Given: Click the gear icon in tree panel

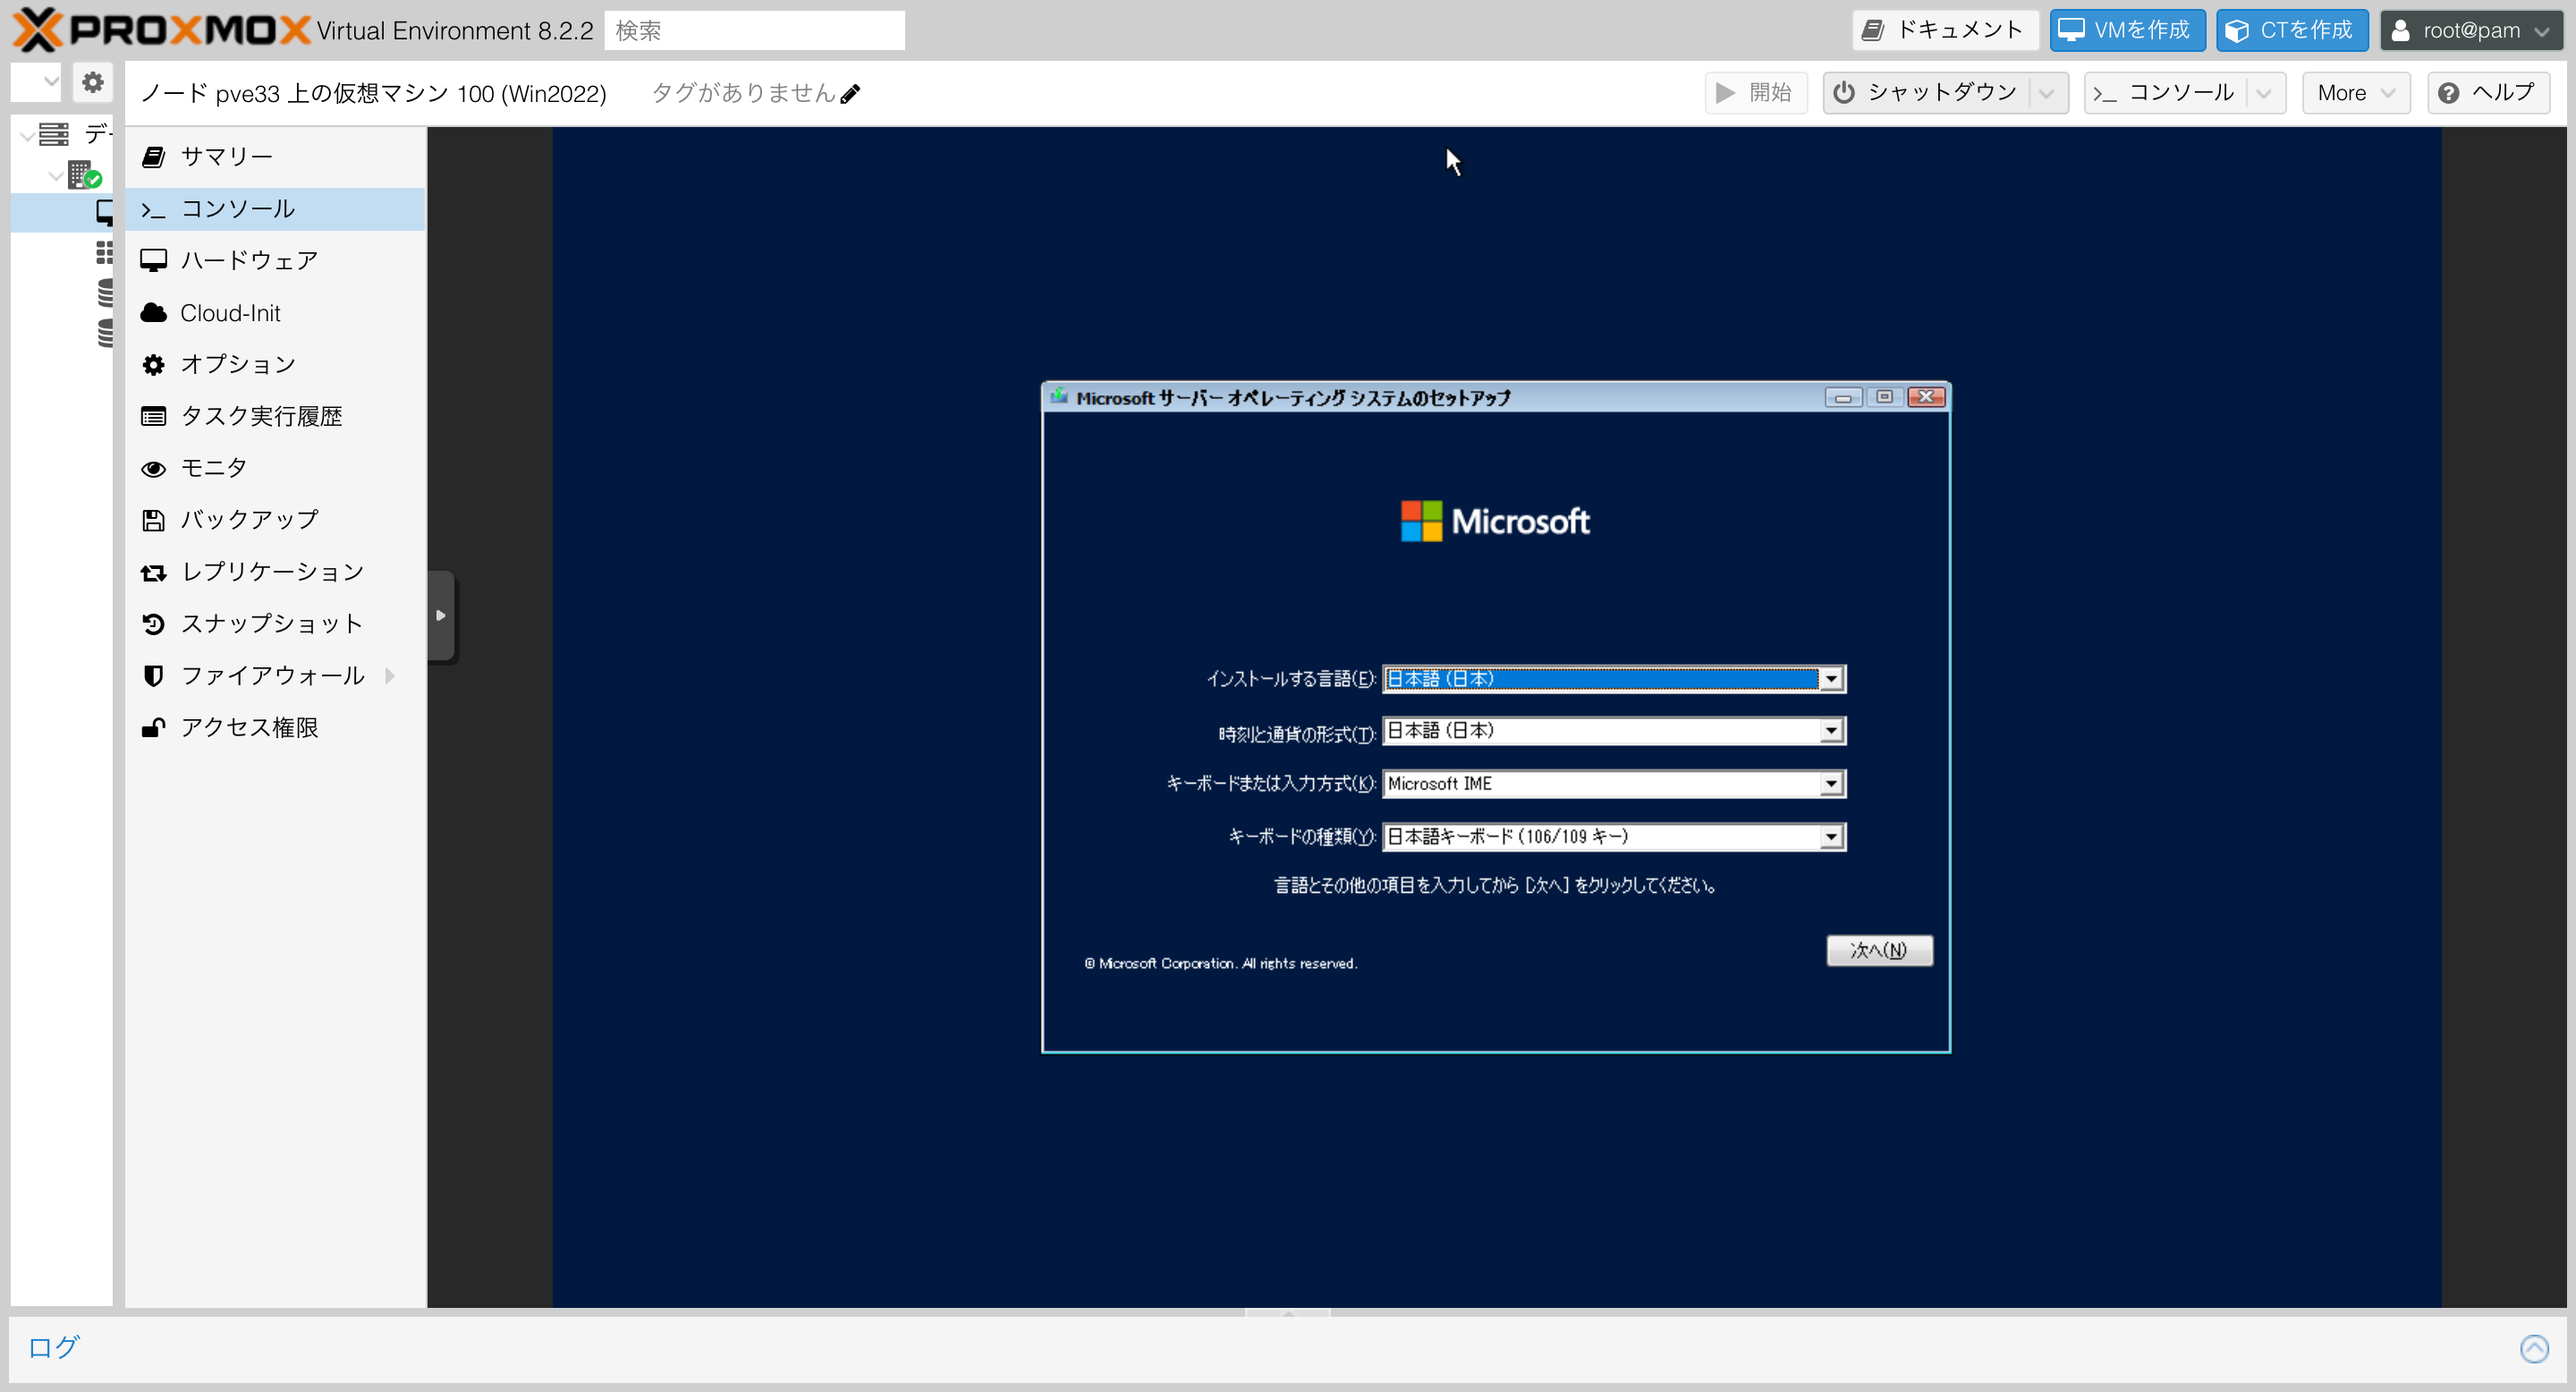Looking at the screenshot, I should [93, 82].
